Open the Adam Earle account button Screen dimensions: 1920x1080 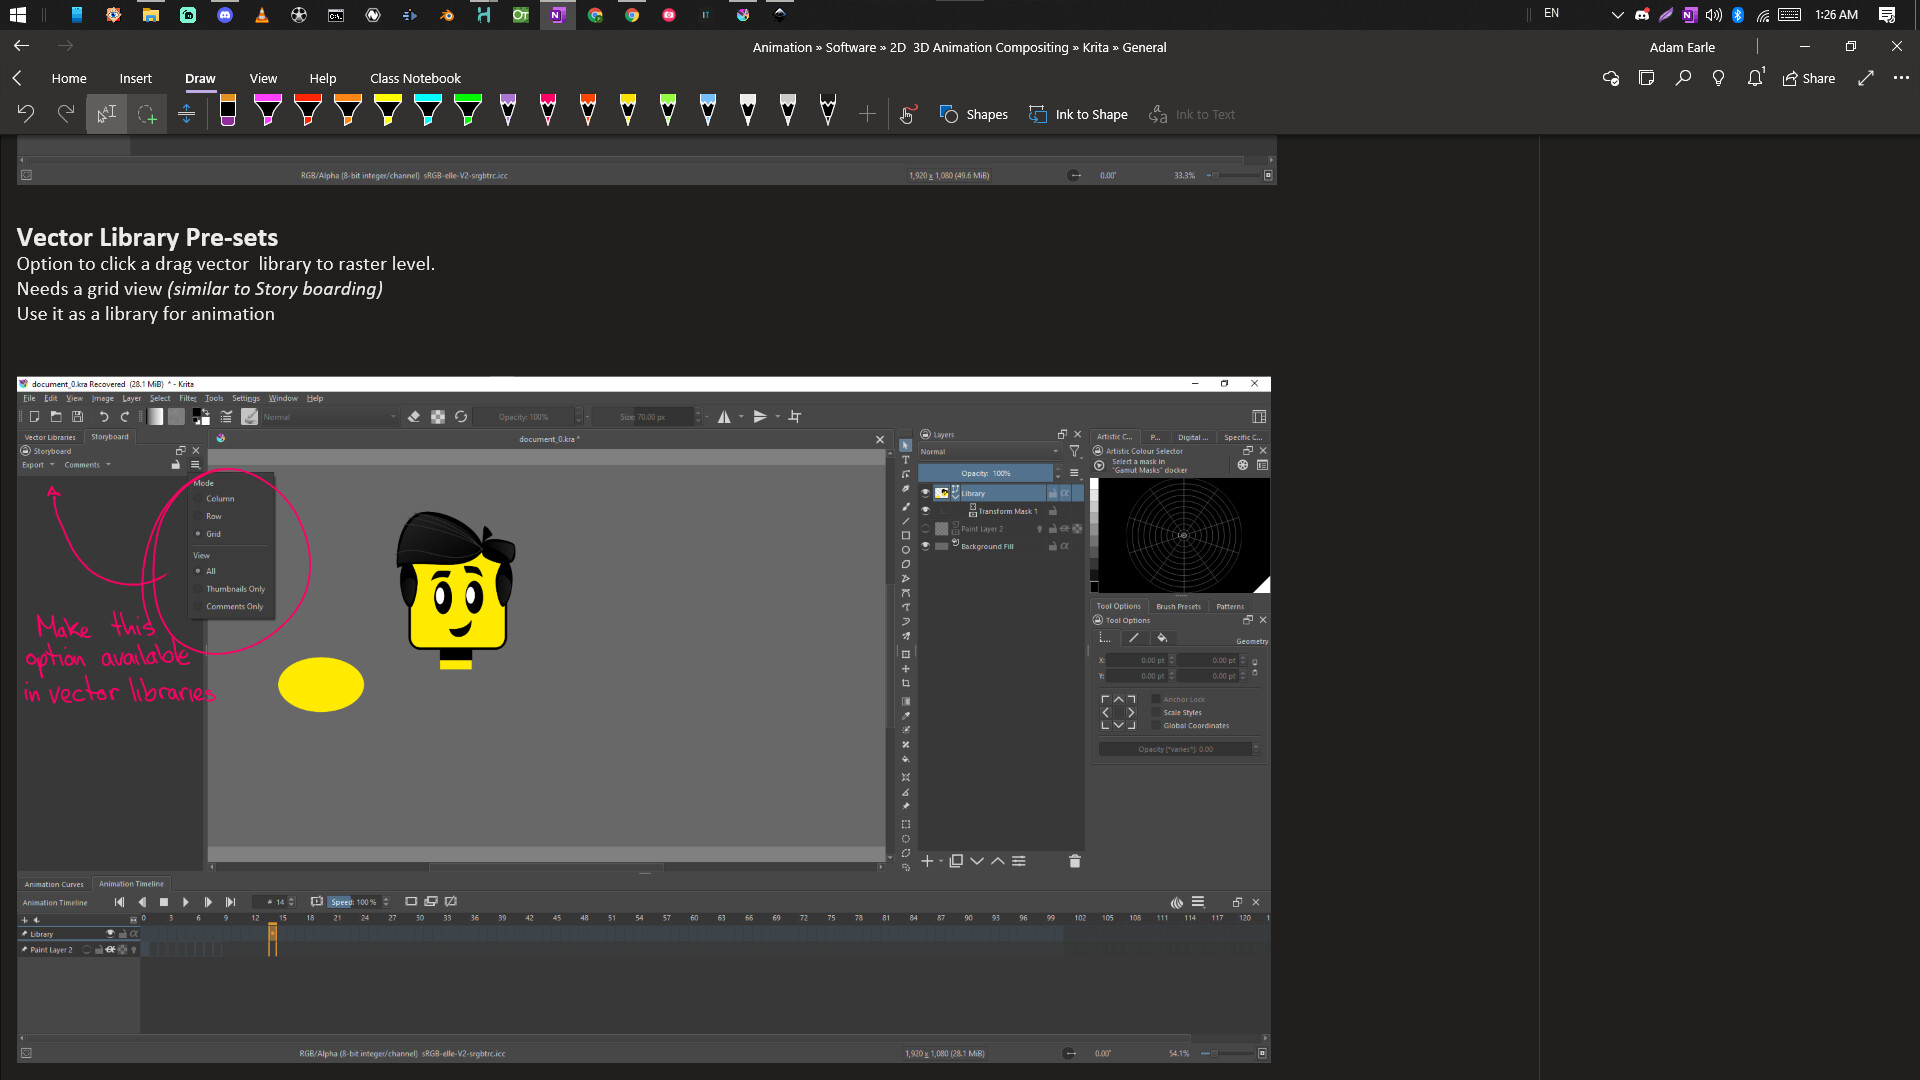[1682, 47]
